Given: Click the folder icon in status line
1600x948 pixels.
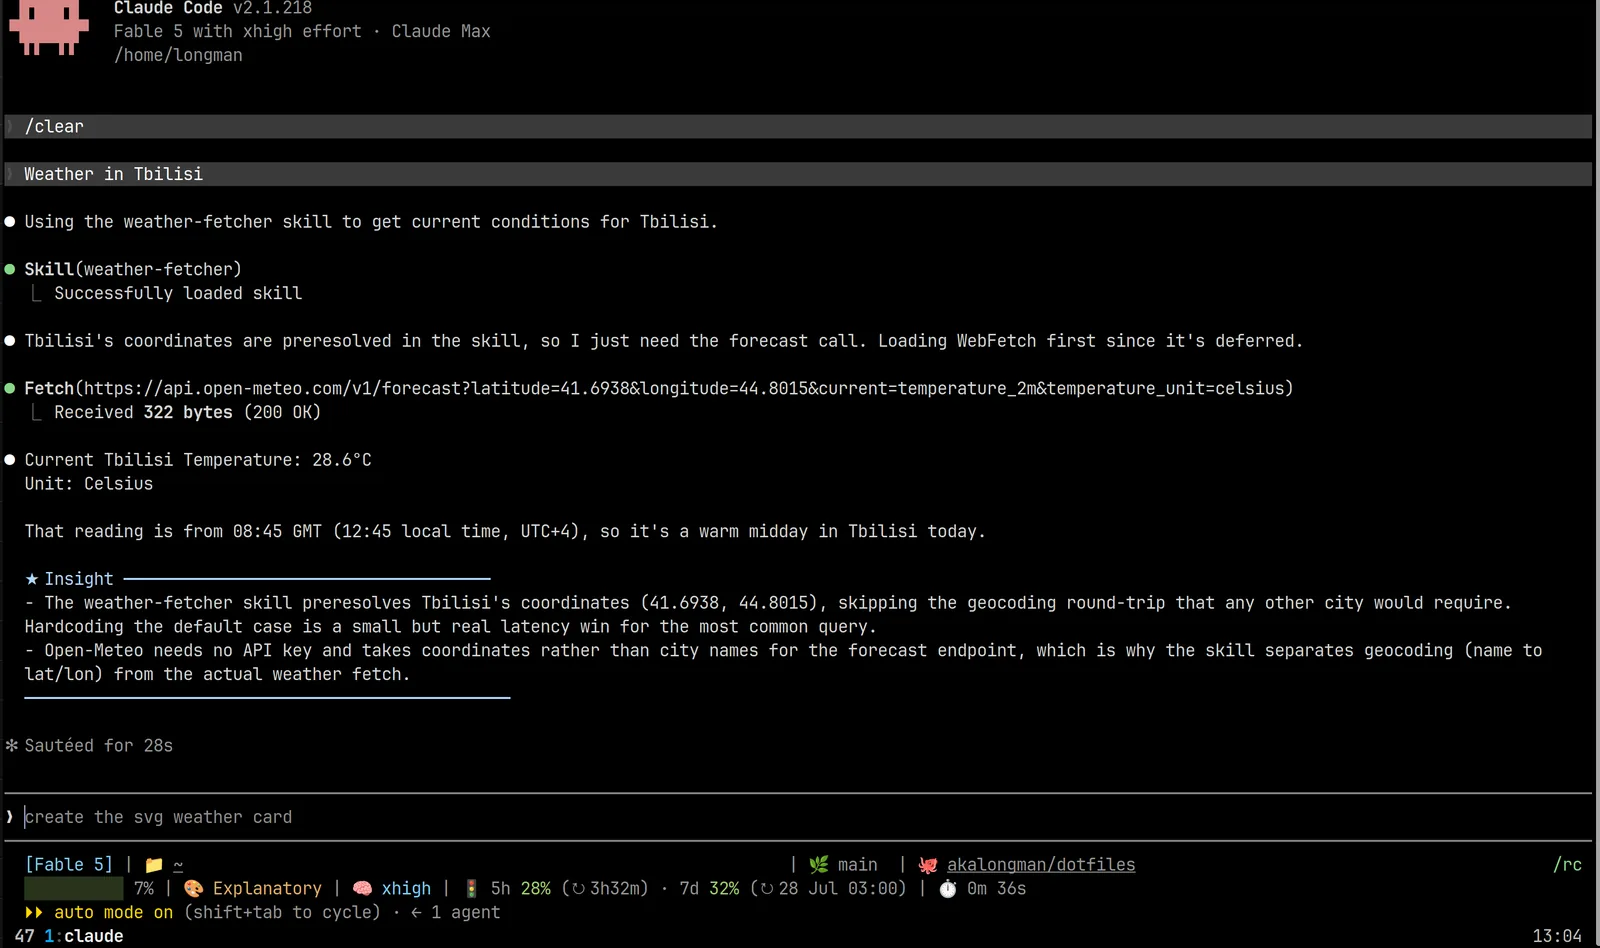Looking at the screenshot, I should point(153,865).
